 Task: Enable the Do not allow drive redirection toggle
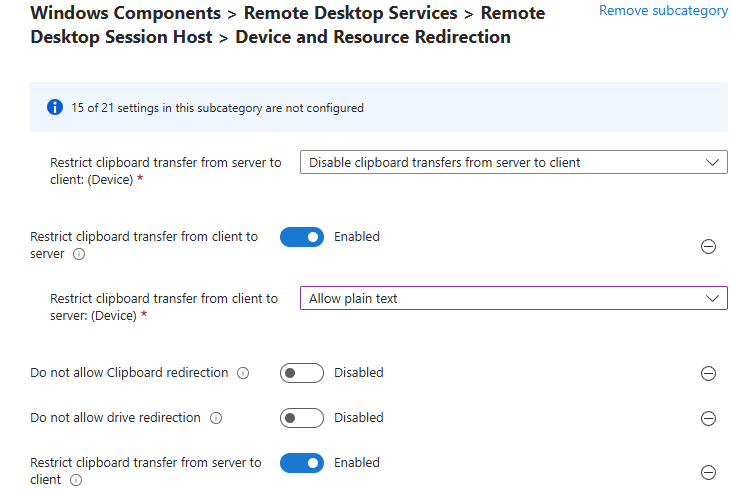point(302,418)
